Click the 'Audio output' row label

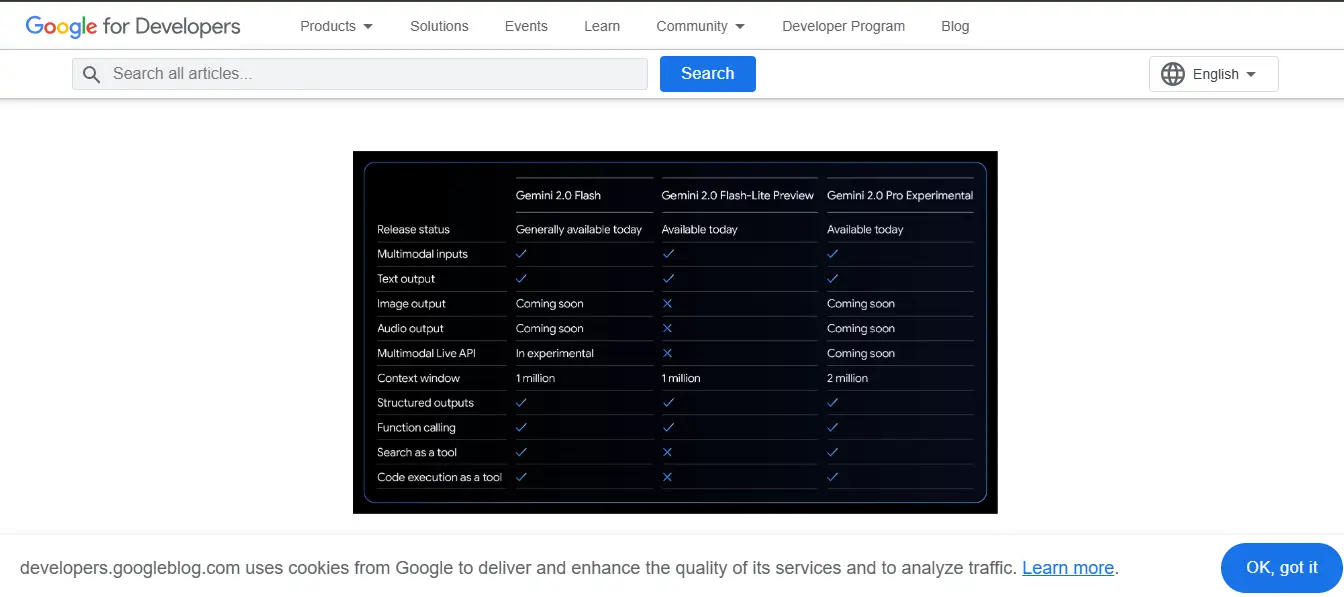point(410,328)
